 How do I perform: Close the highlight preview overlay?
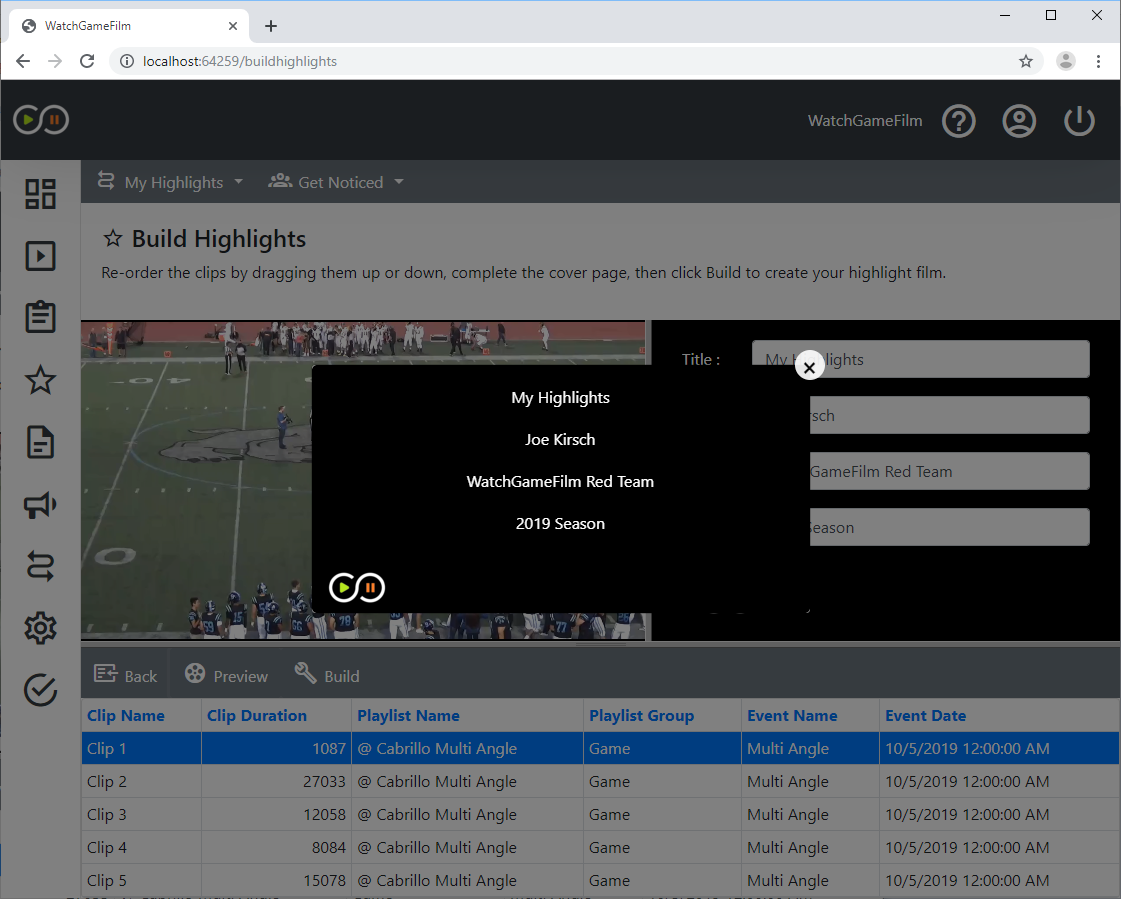809,366
